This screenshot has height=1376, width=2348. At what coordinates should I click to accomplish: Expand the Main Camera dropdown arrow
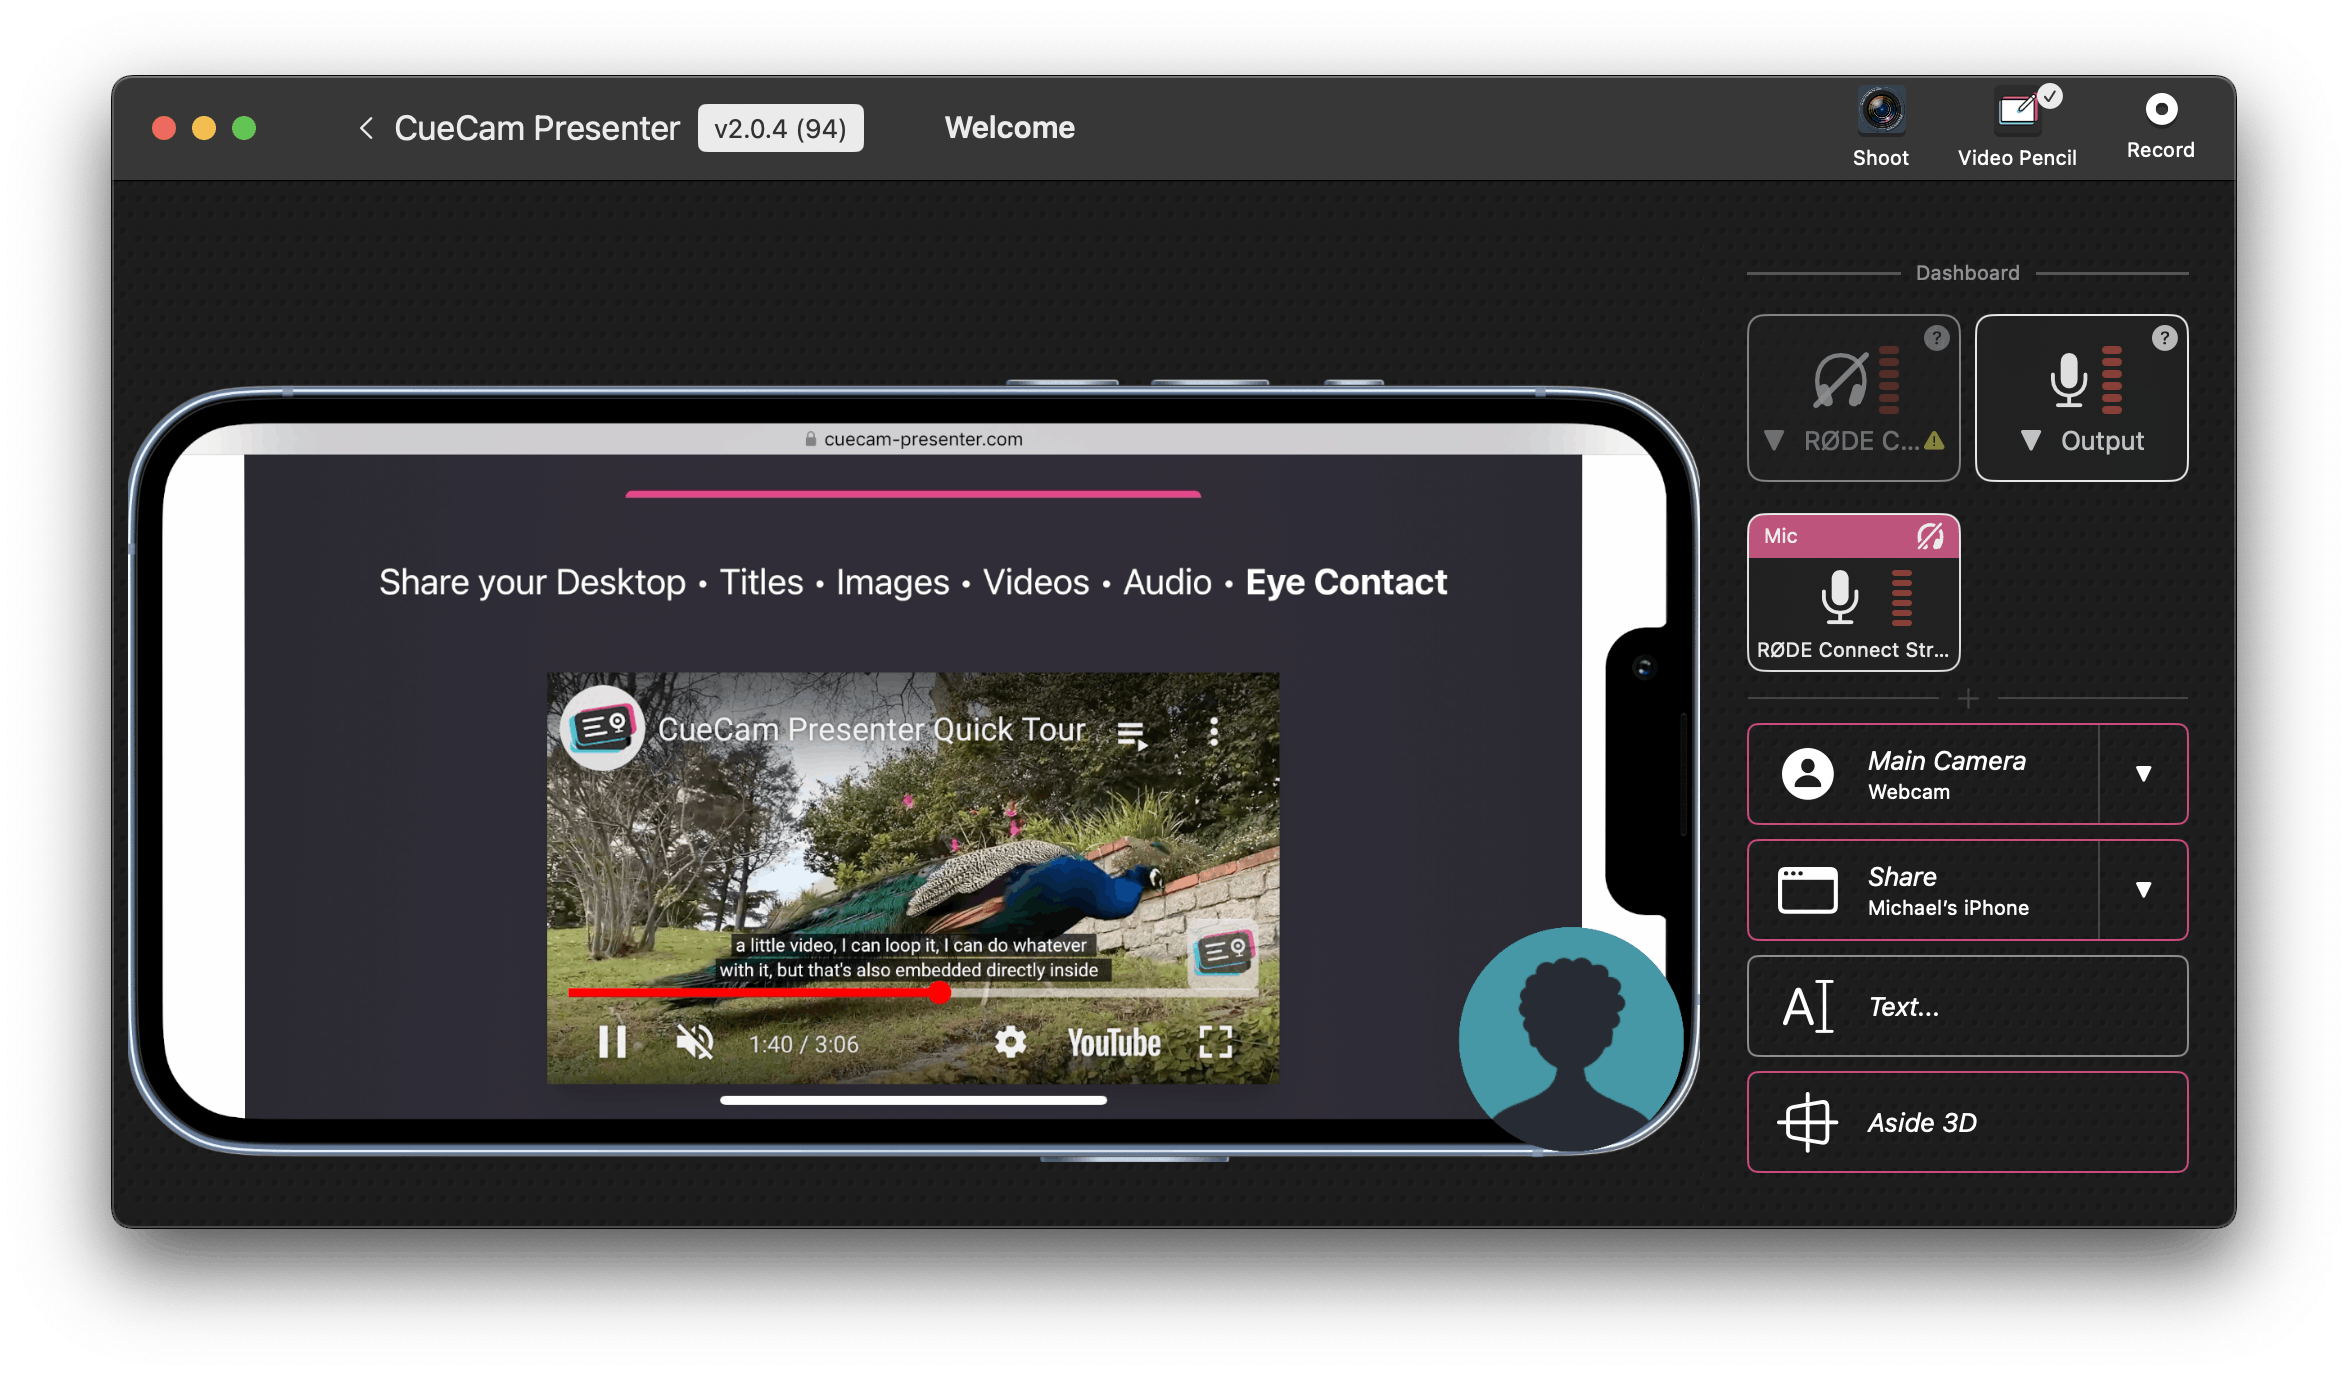pos(2143,774)
